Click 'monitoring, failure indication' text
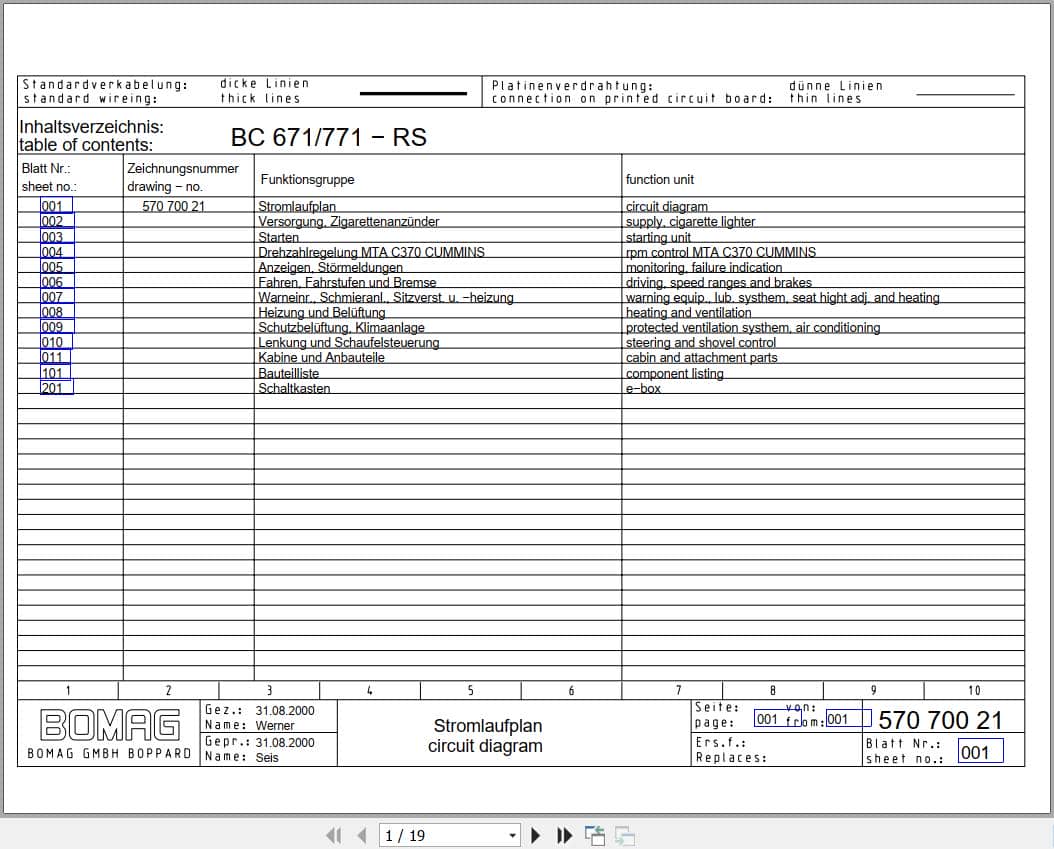1054x849 pixels. click(x=704, y=268)
